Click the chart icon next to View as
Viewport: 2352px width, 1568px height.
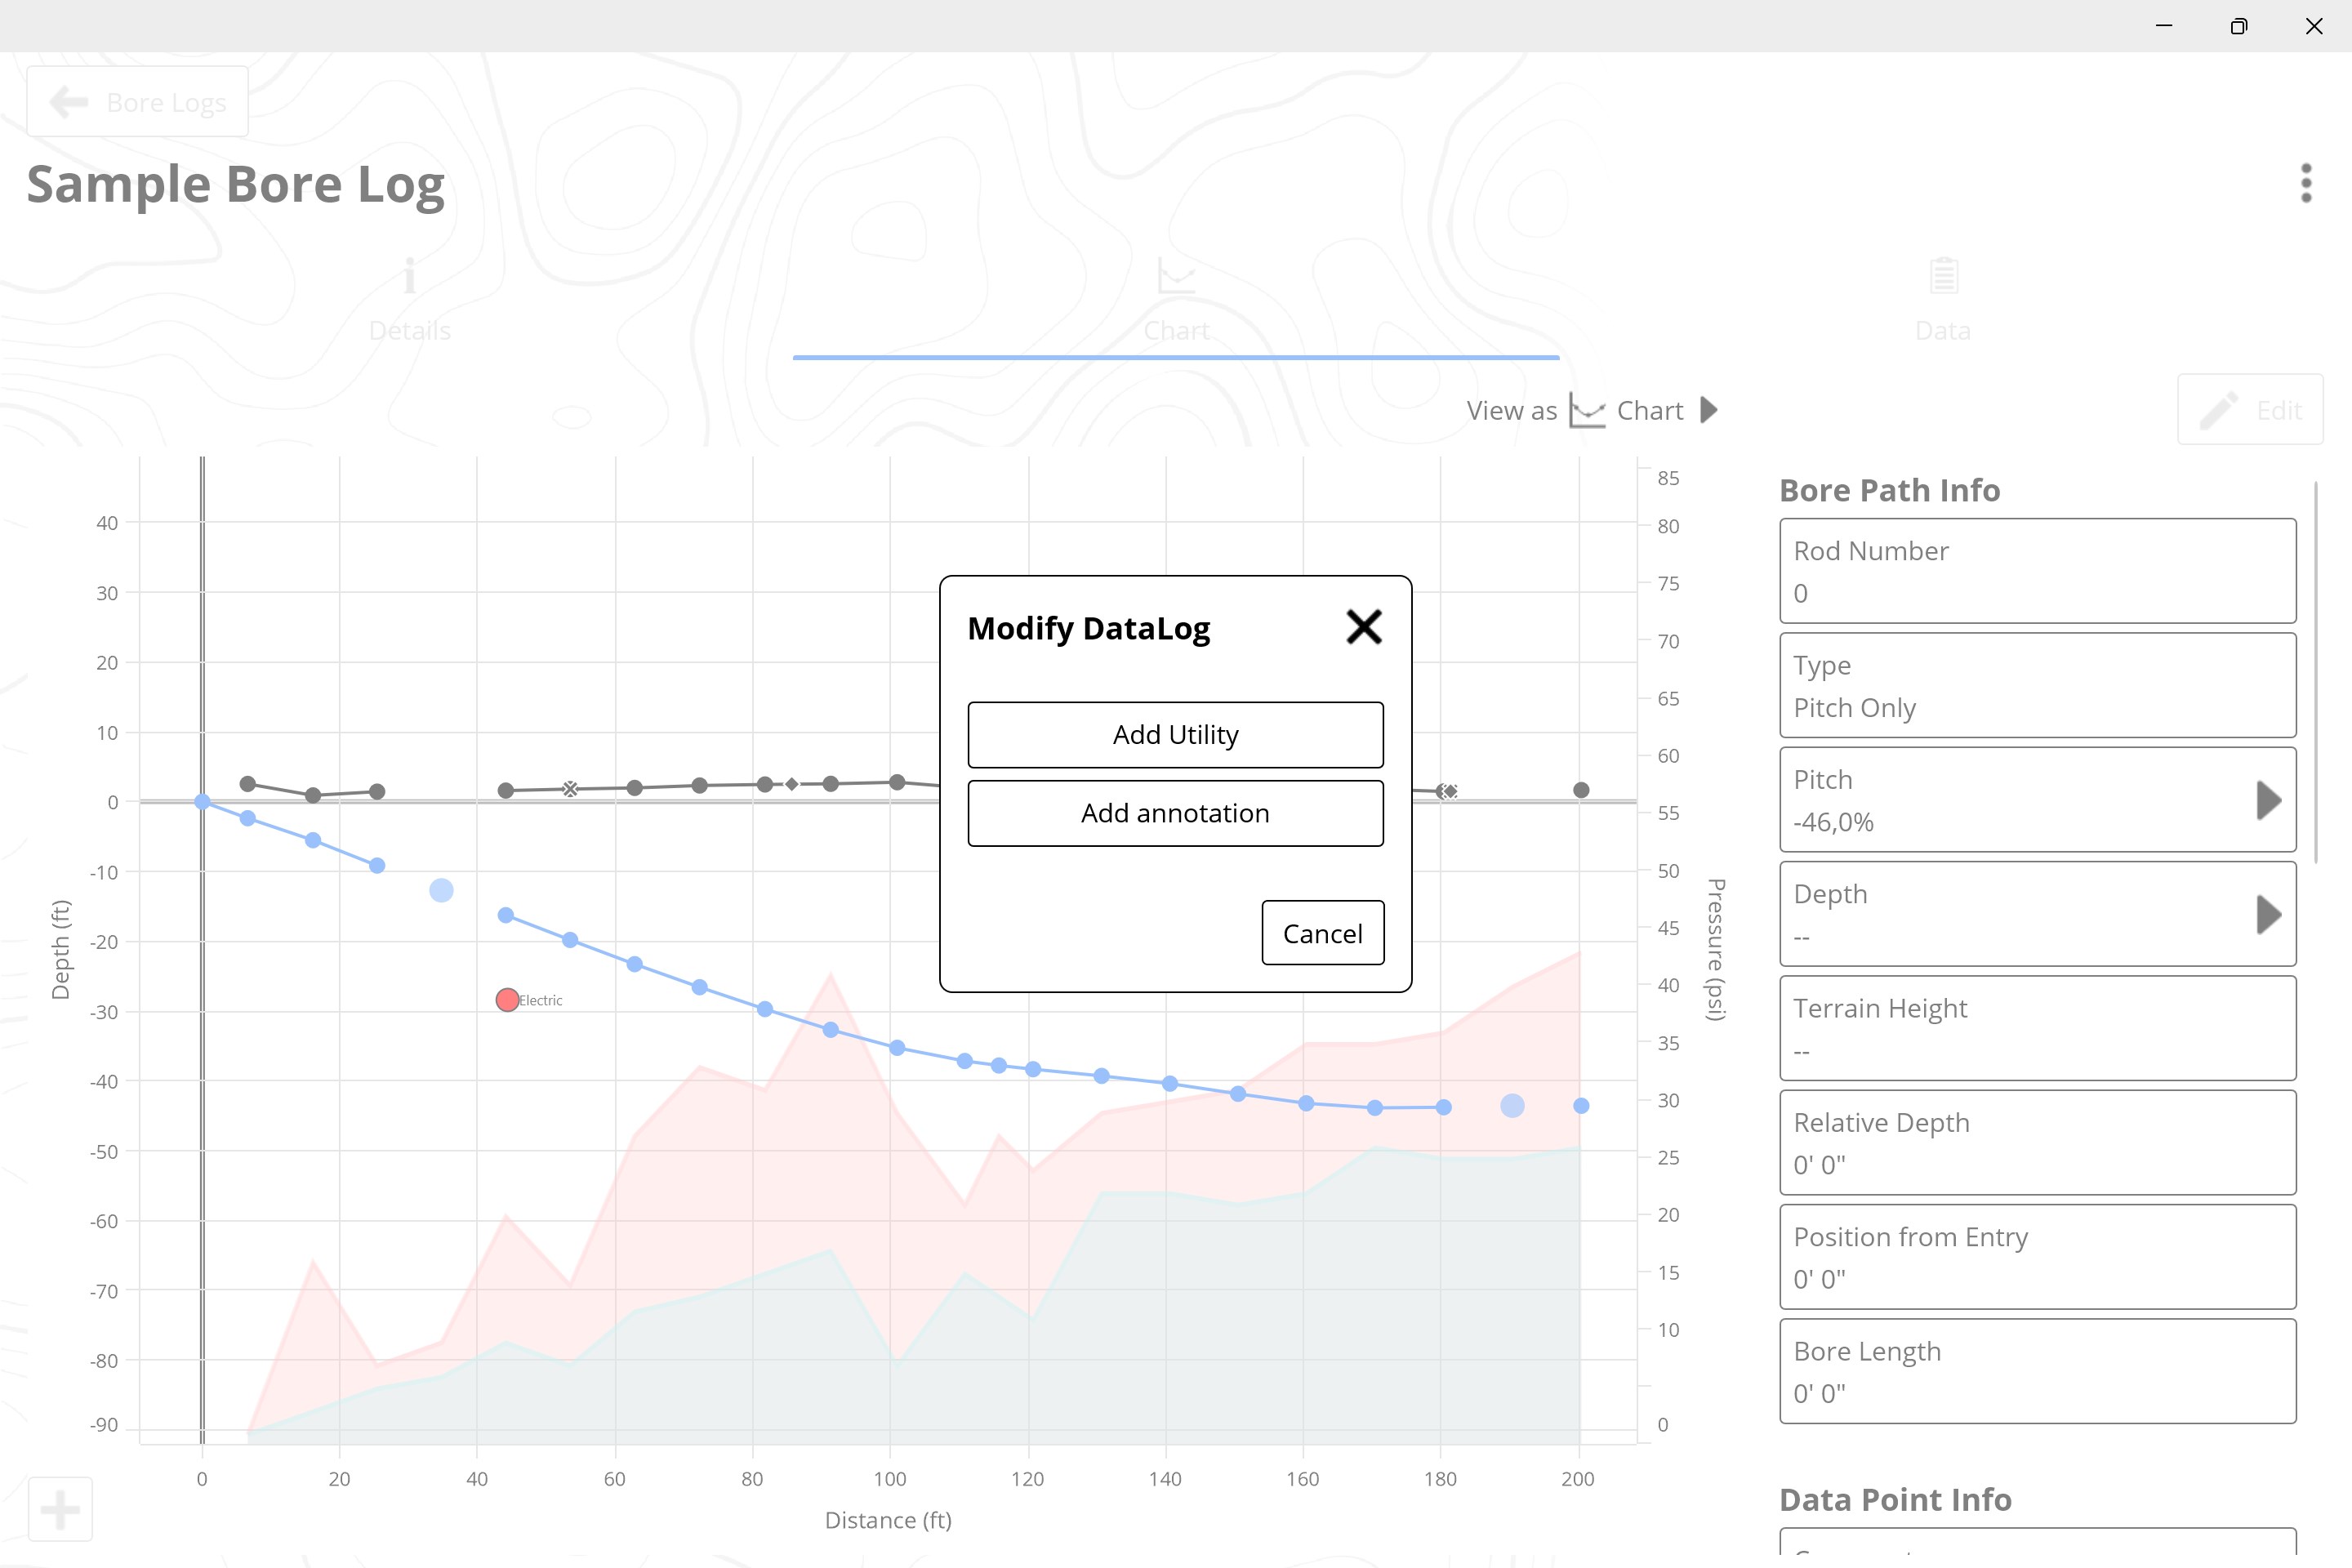point(1587,410)
